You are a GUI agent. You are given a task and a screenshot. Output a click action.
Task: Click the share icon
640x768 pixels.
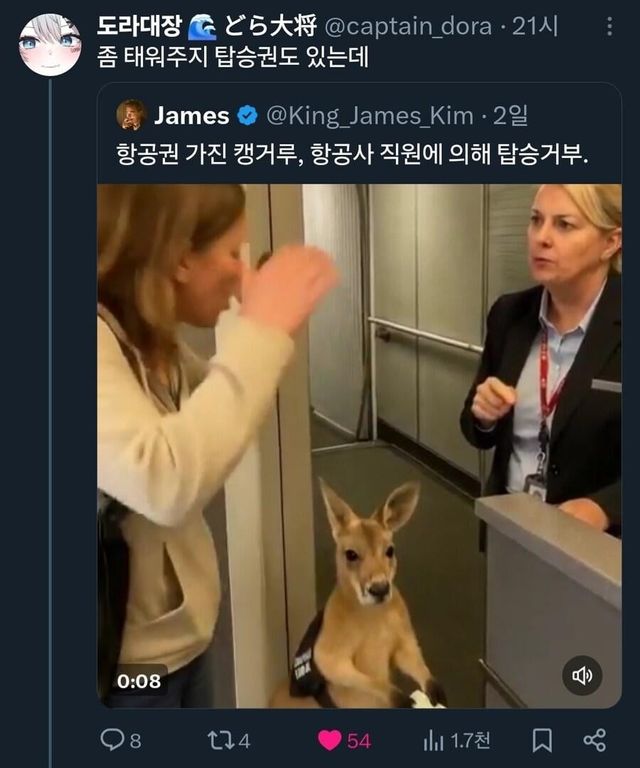click(x=594, y=740)
